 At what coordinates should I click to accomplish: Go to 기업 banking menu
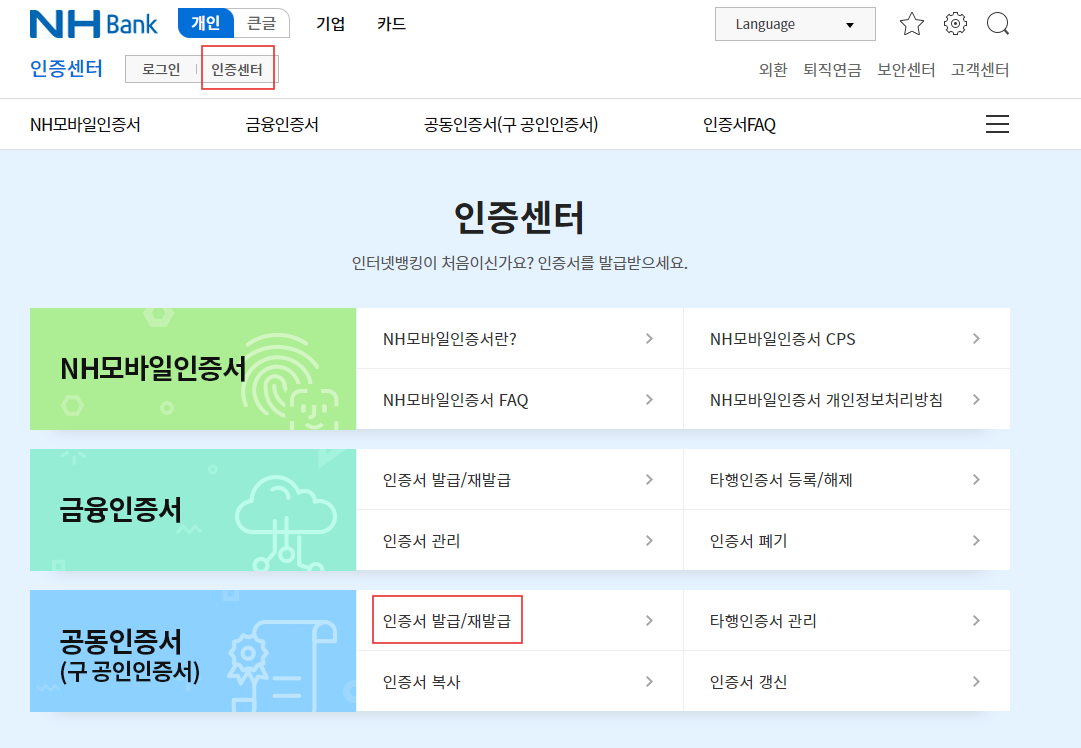330,24
